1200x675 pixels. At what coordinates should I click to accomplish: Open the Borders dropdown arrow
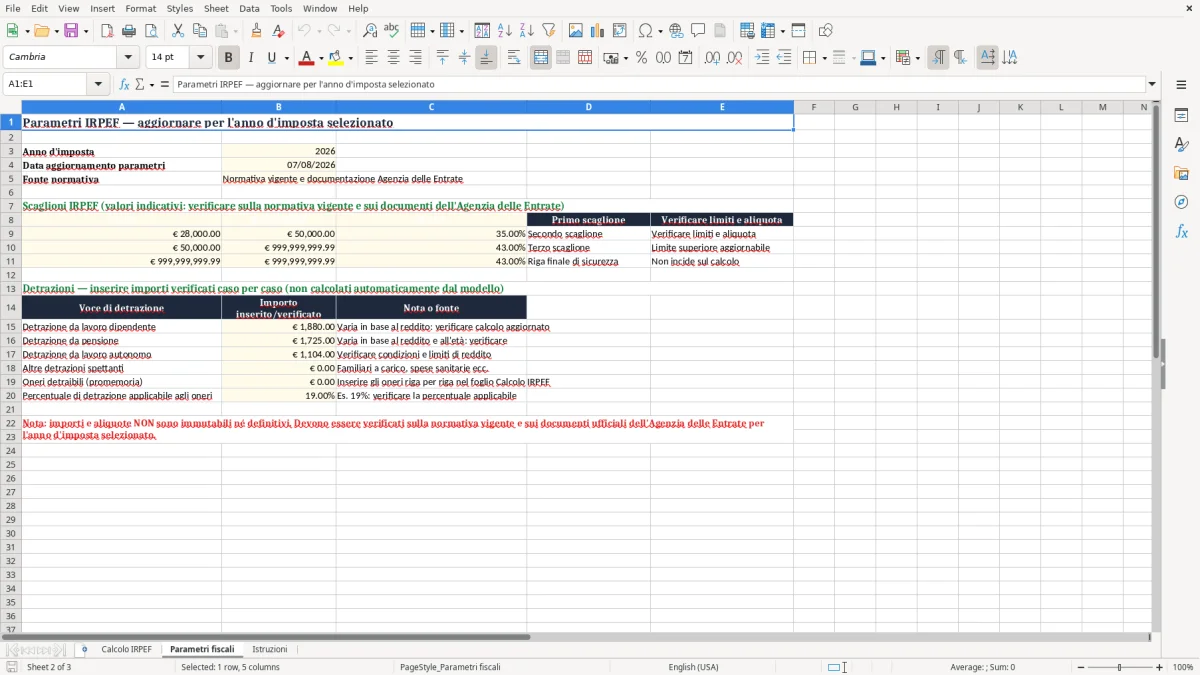coord(826,58)
